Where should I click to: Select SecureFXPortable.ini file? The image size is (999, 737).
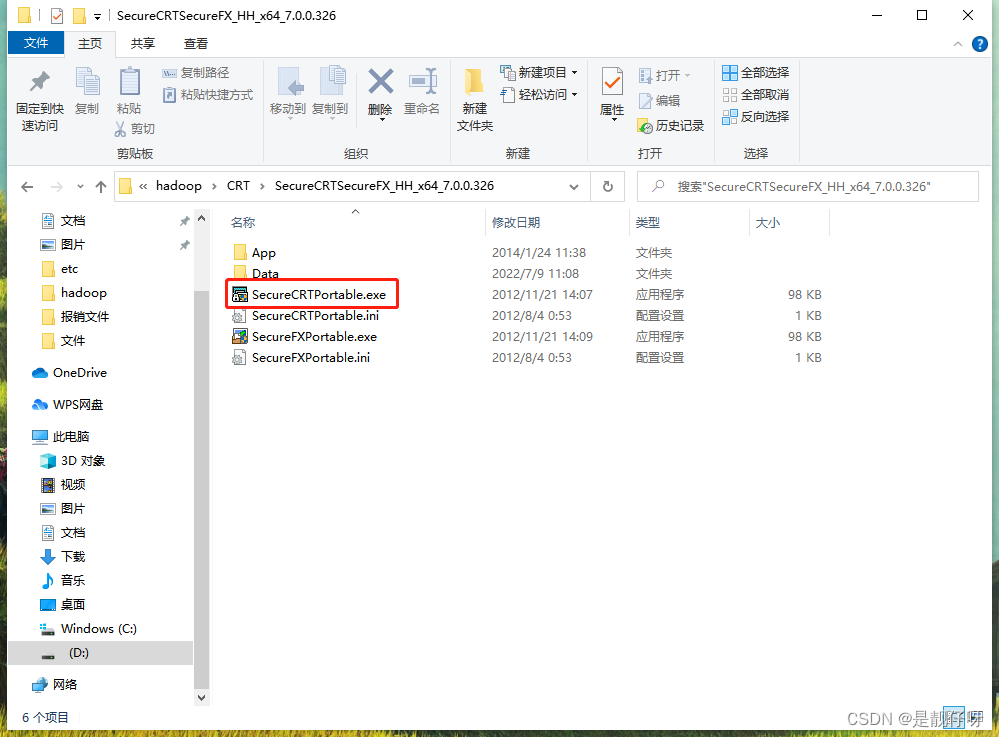(311, 358)
